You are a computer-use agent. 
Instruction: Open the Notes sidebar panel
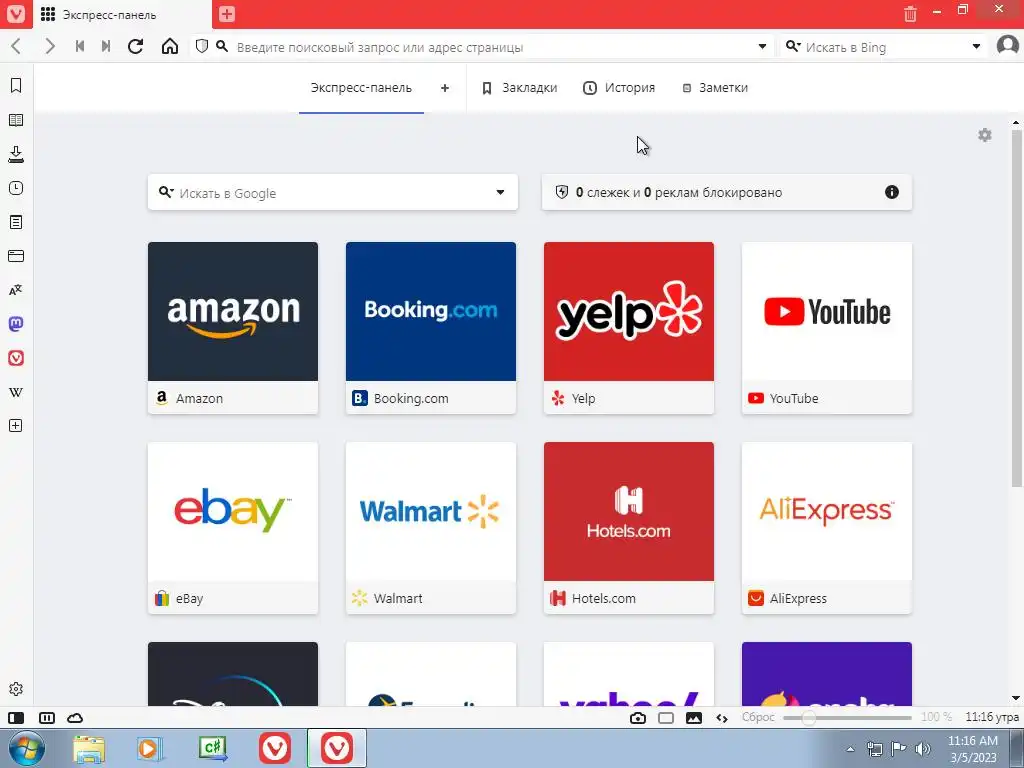click(x=16, y=222)
